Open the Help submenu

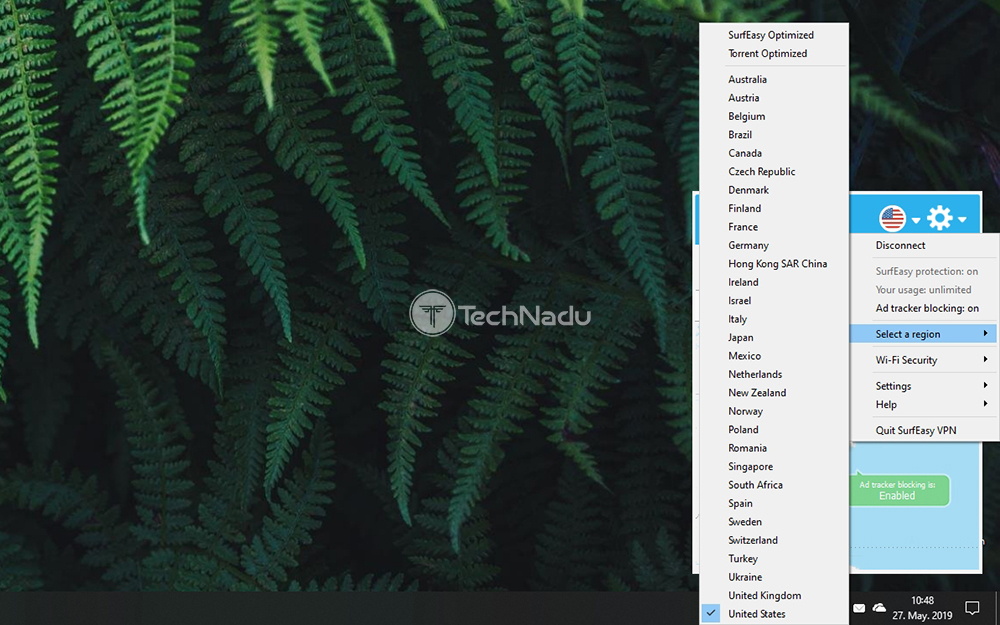925,404
